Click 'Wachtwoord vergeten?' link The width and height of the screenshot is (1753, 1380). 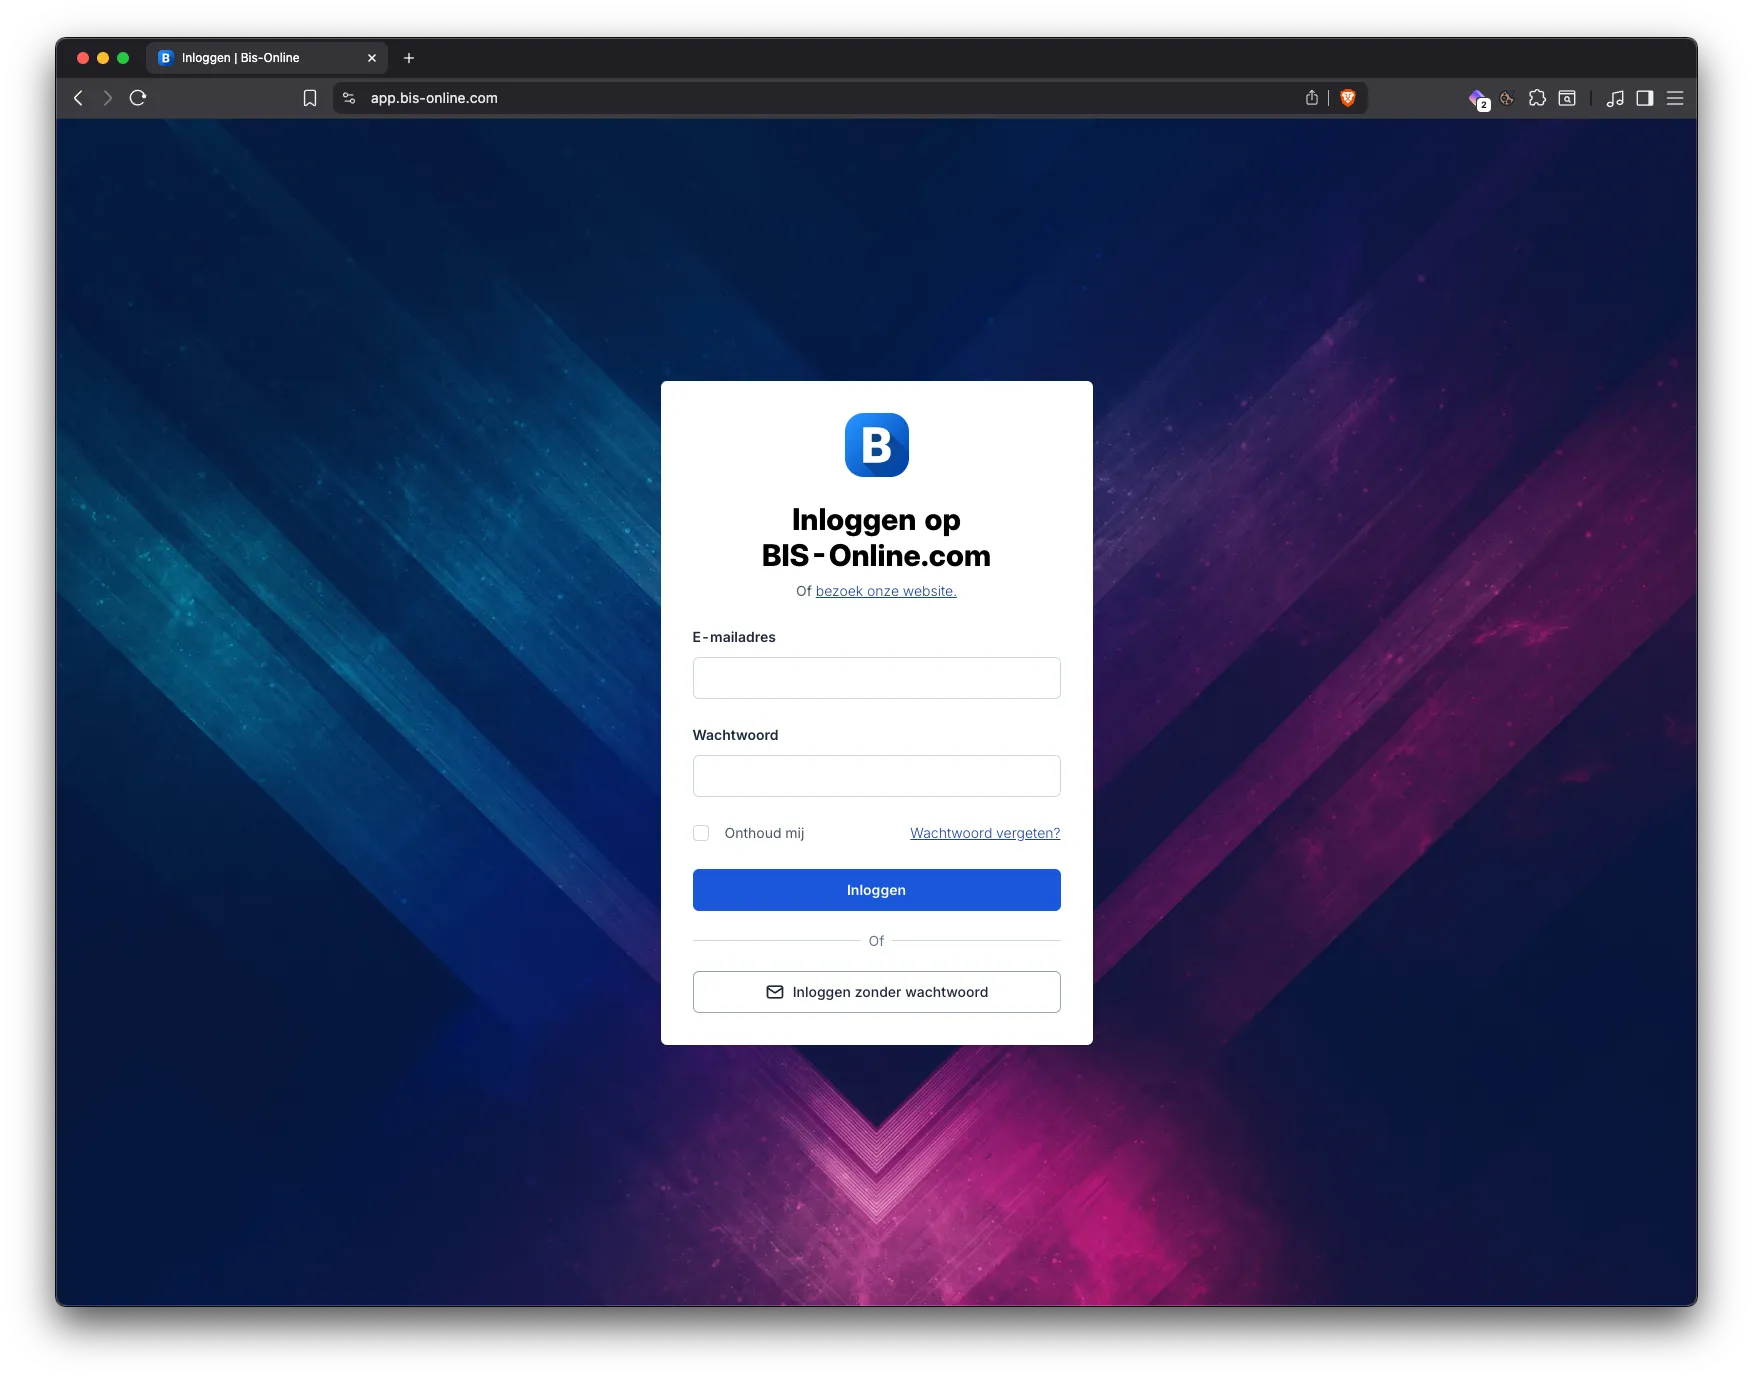[984, 833]
